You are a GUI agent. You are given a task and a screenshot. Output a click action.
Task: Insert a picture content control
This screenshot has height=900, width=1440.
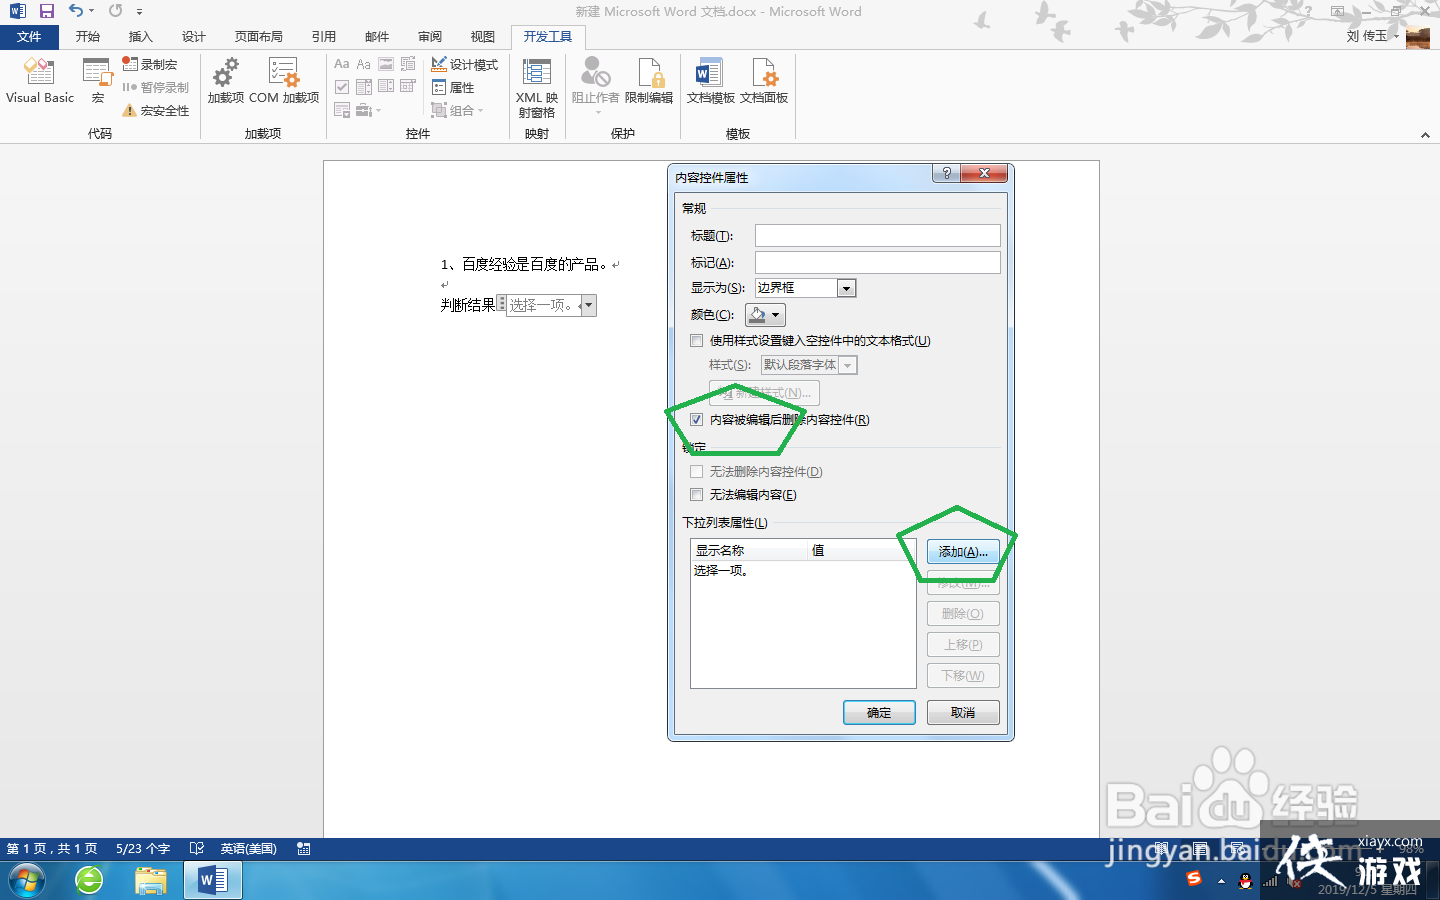pyautogui.click(x=386, y=64)
